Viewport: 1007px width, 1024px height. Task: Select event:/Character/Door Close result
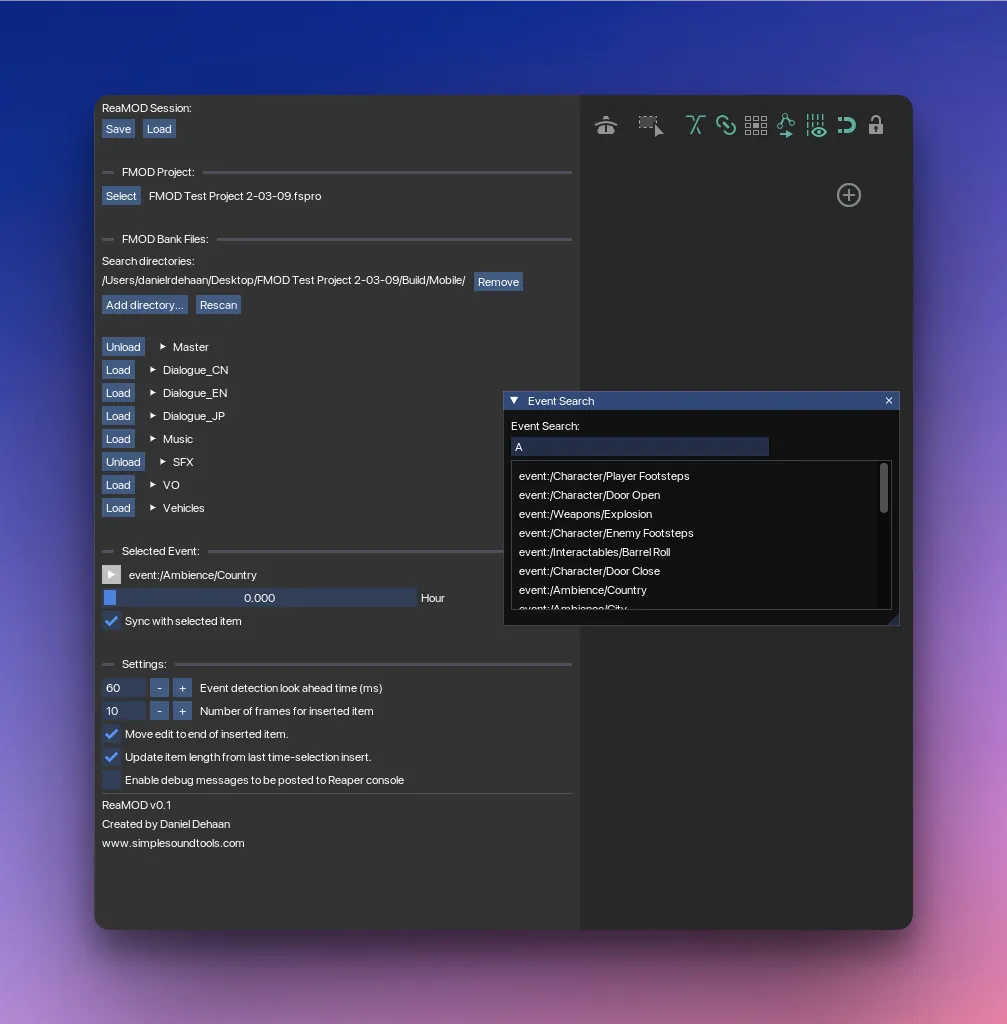pos(589,571)
